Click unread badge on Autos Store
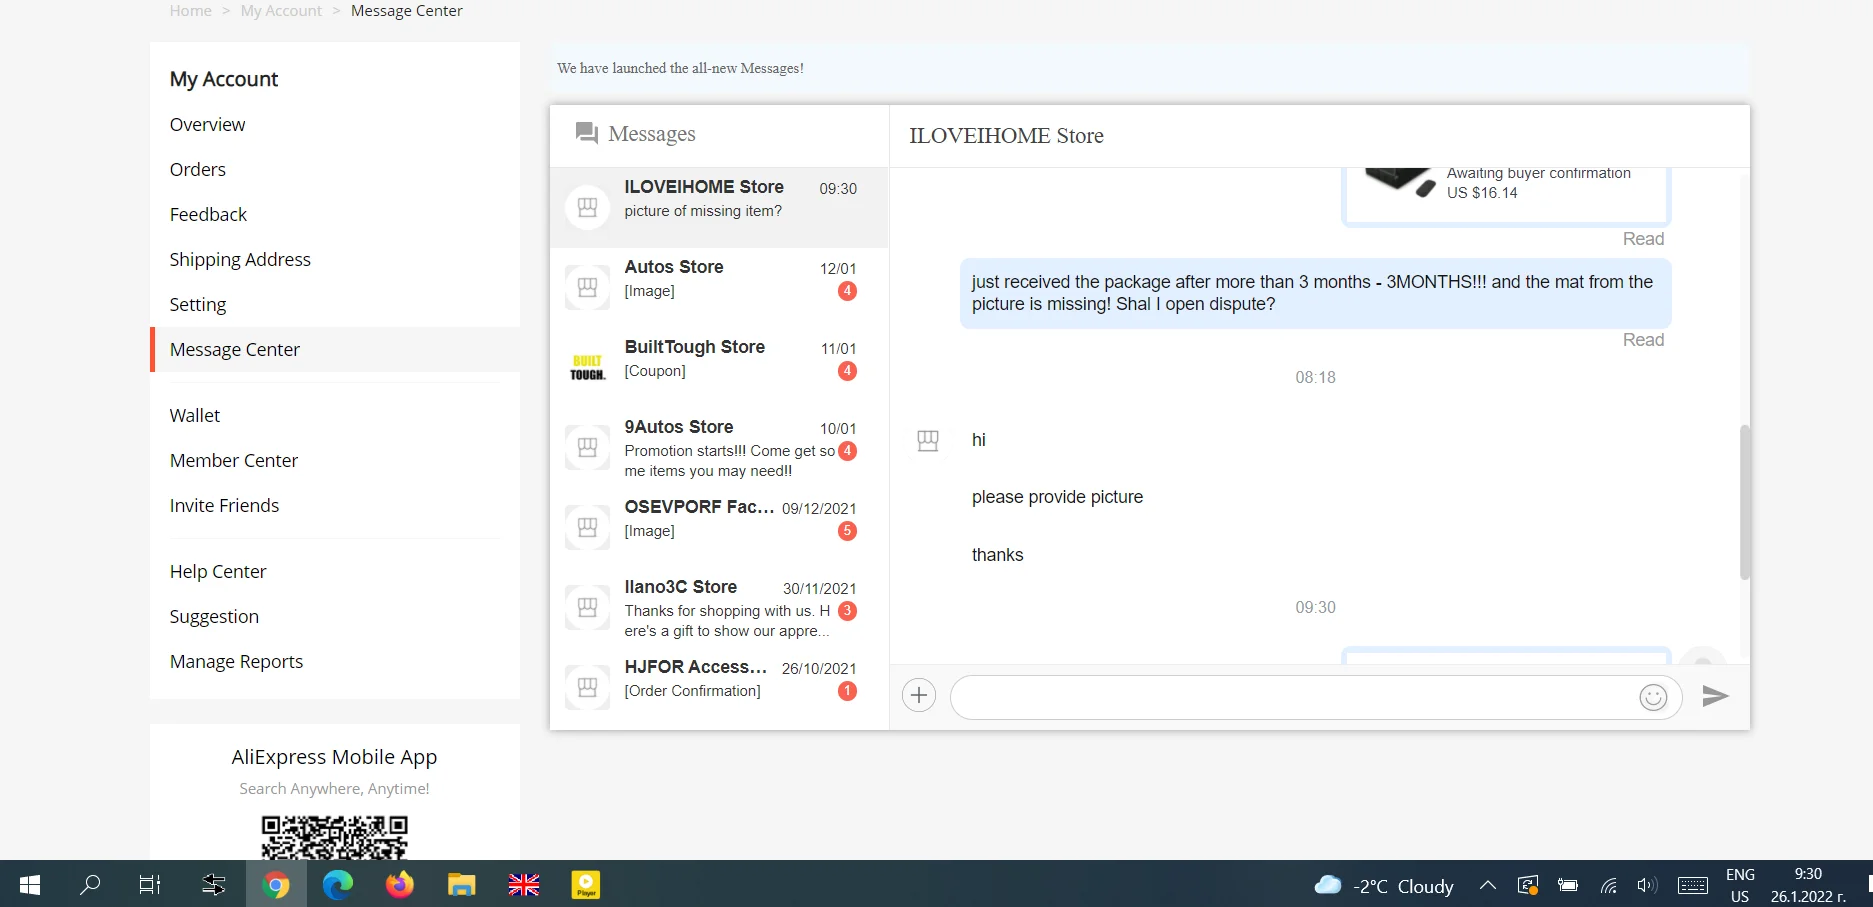The height and width of the screenshot is (907, 1873). [x=847, y=291]
